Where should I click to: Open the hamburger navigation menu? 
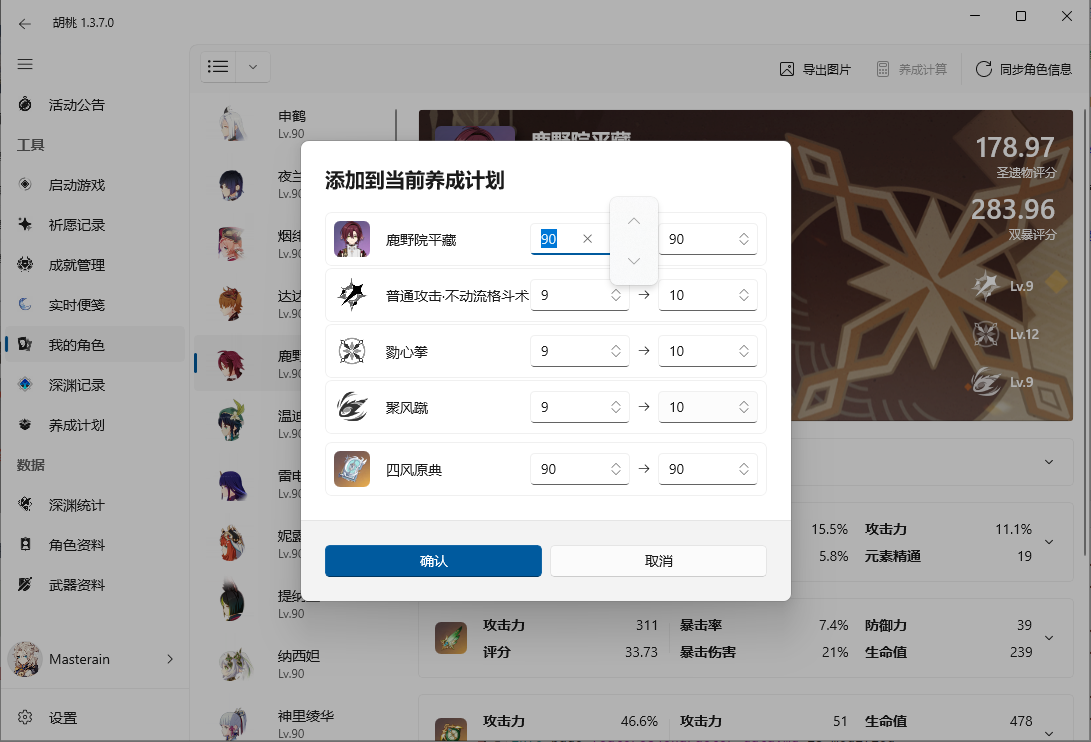25,64
